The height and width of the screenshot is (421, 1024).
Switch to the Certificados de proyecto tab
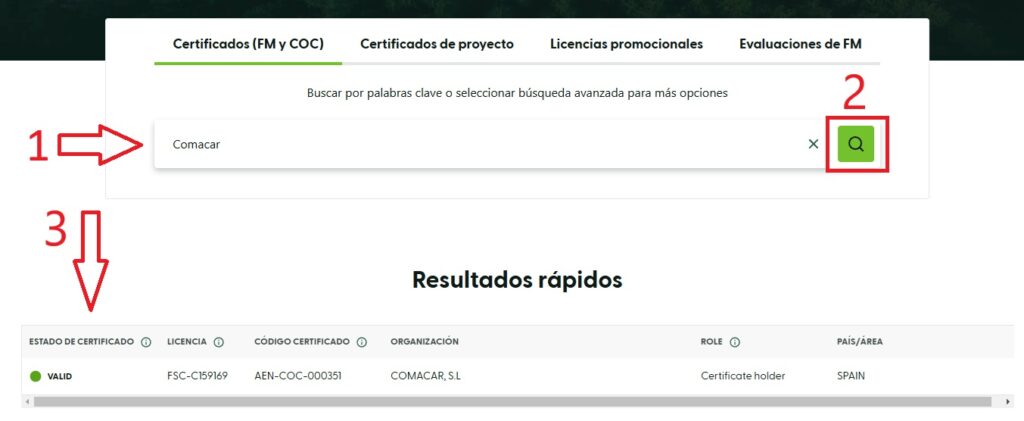(x=436, y=44)
